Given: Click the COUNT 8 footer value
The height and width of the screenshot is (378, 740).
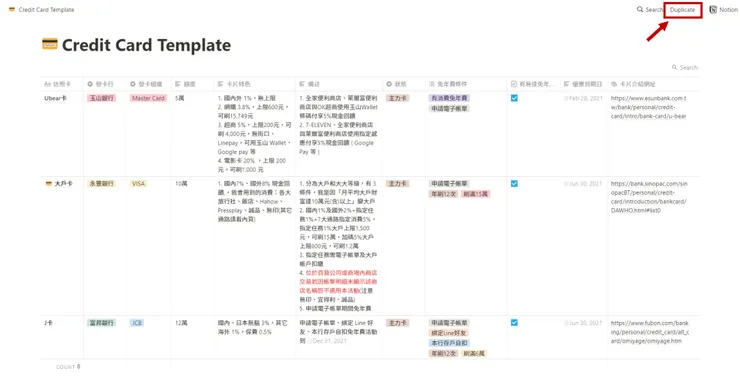Looking at the screenshot, I should [x=68, y=367].
